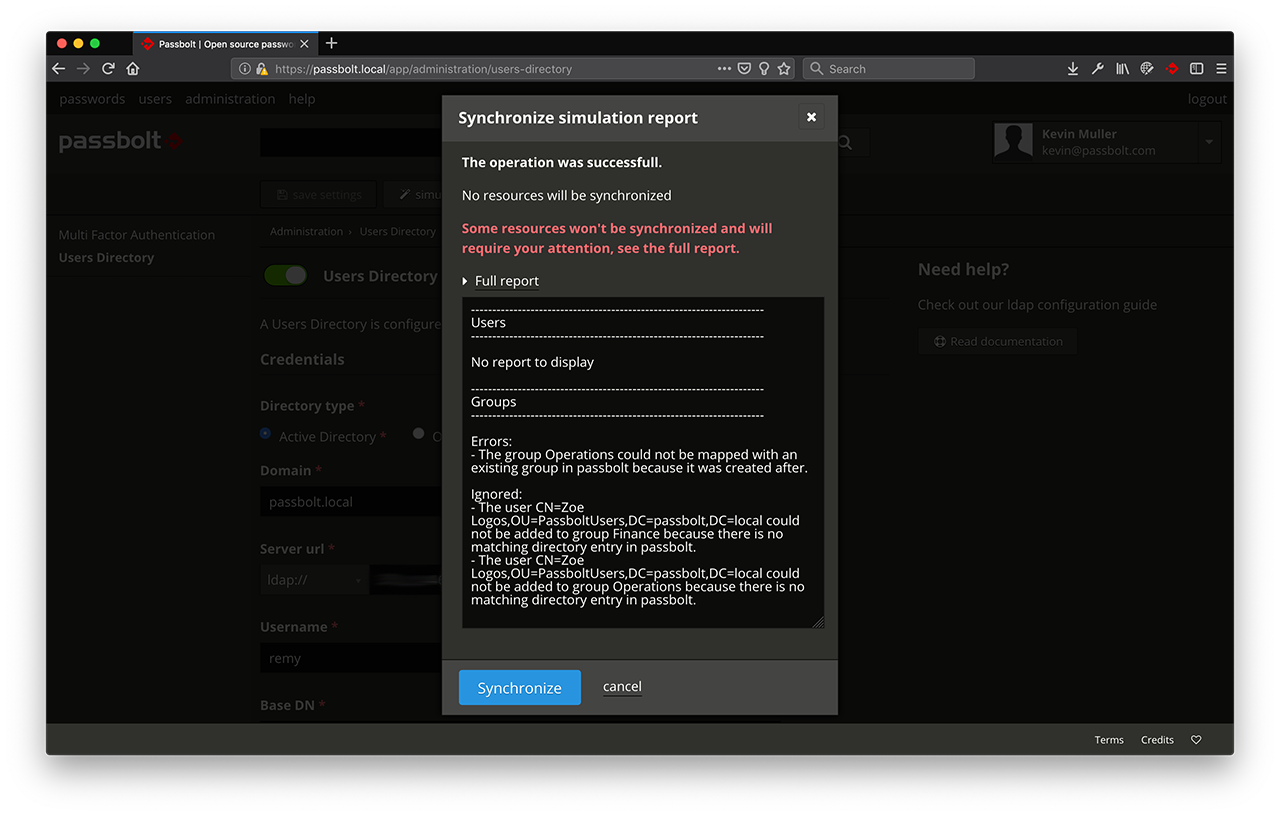
Task: Select Users Directory in sidebar
Action: (106, 258)
